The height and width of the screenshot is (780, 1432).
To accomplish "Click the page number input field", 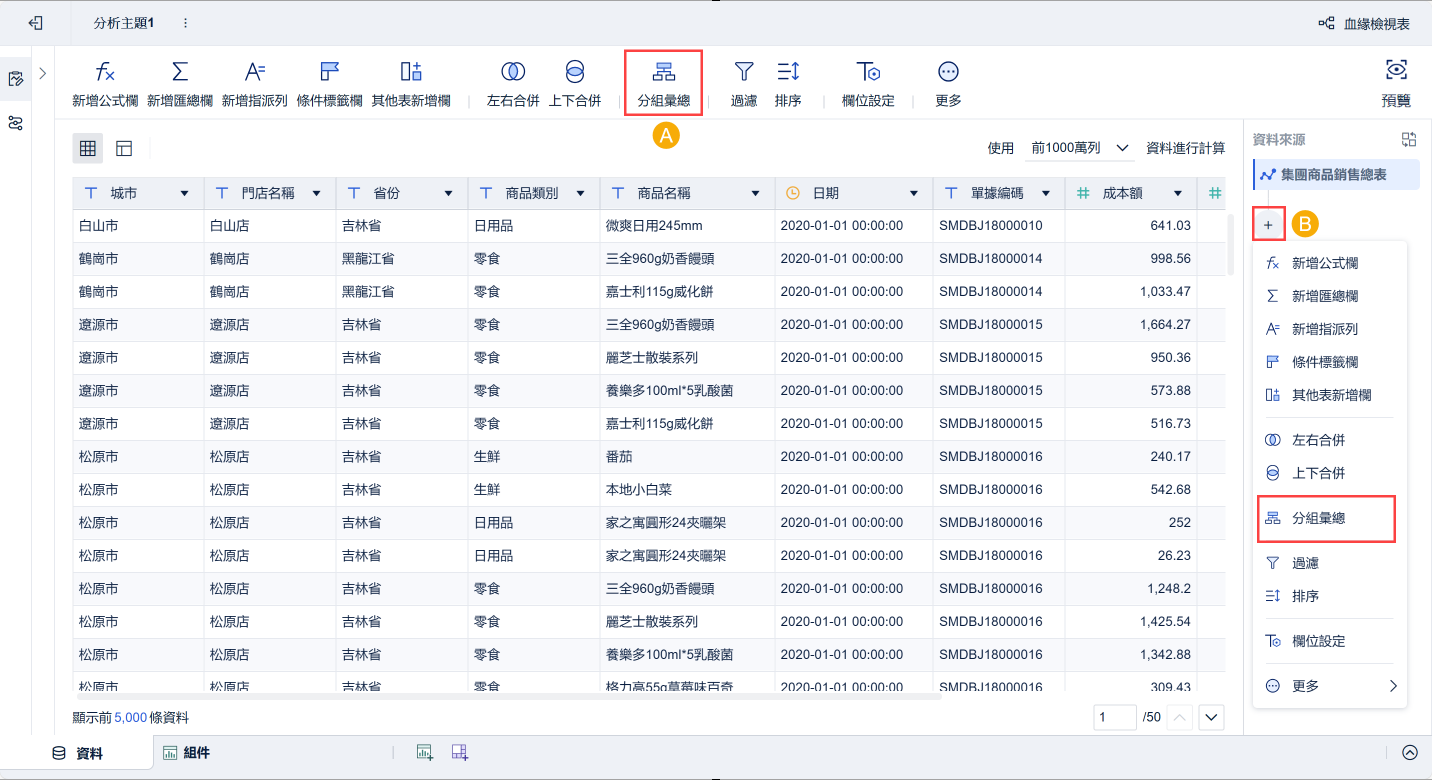I will [1114, 717].
